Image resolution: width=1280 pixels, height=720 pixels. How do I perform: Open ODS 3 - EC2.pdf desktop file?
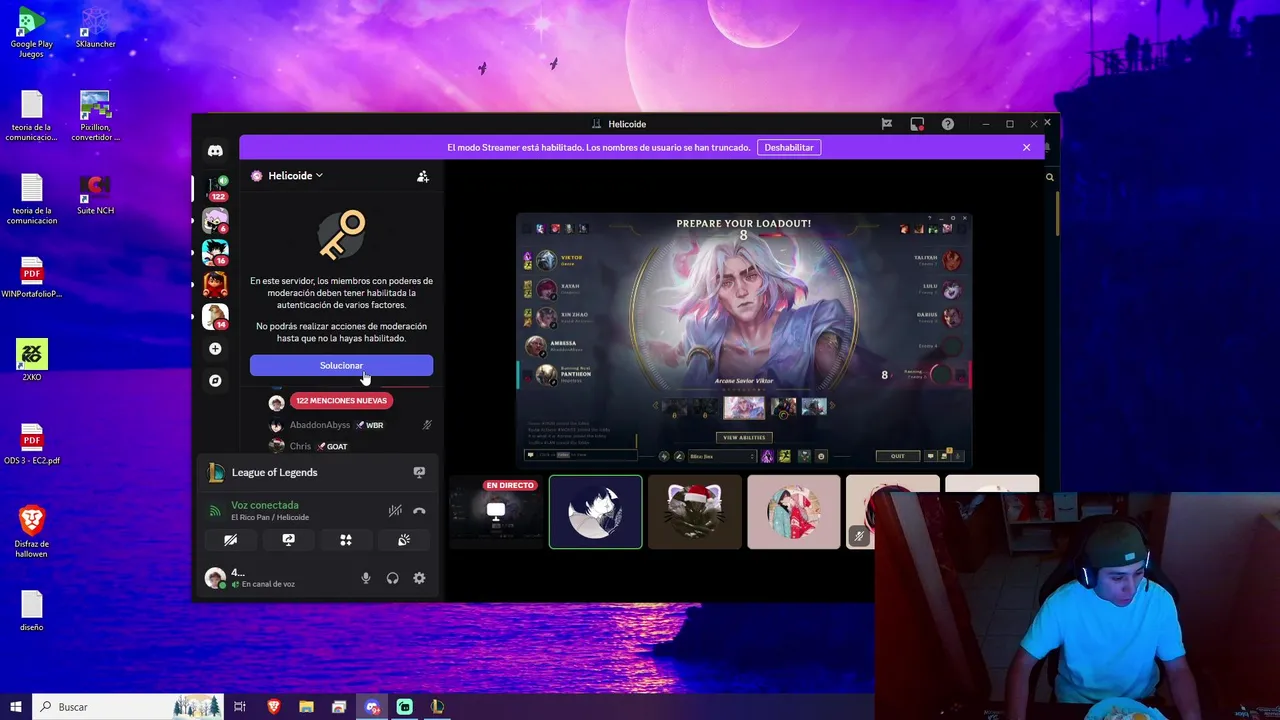pos(31,444)
